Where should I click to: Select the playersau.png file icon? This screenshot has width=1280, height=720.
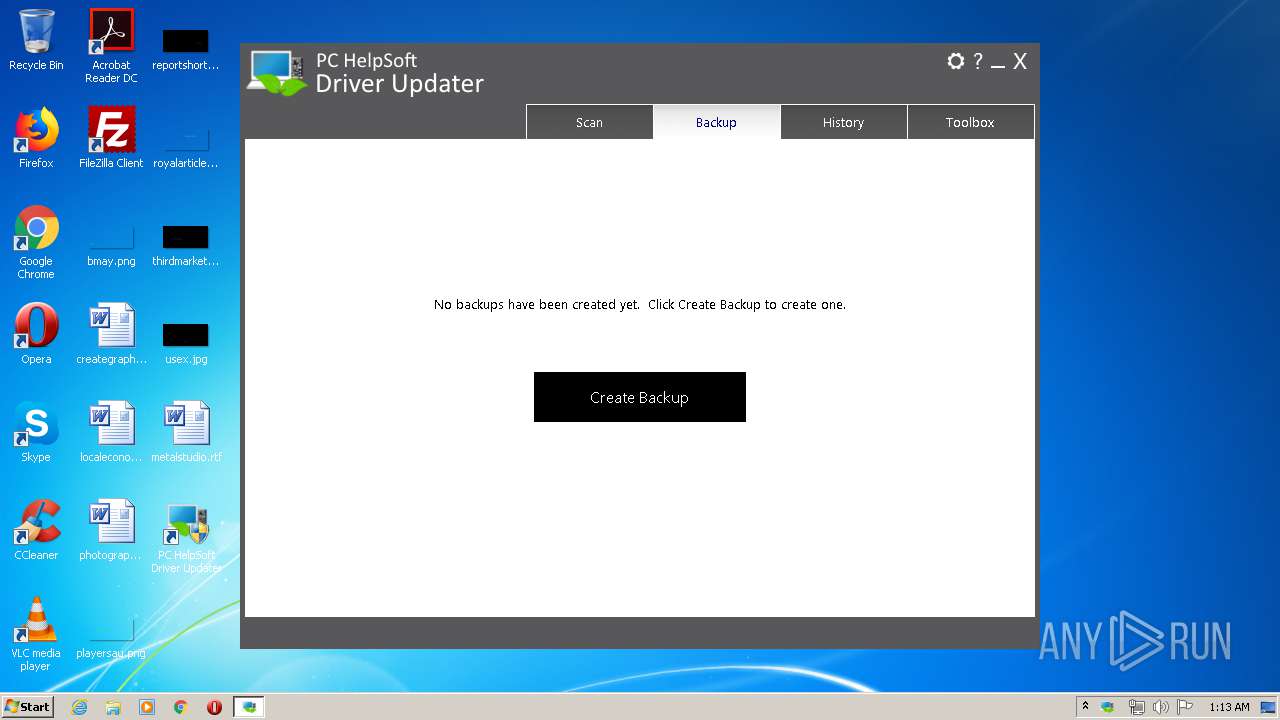point(111,638)
